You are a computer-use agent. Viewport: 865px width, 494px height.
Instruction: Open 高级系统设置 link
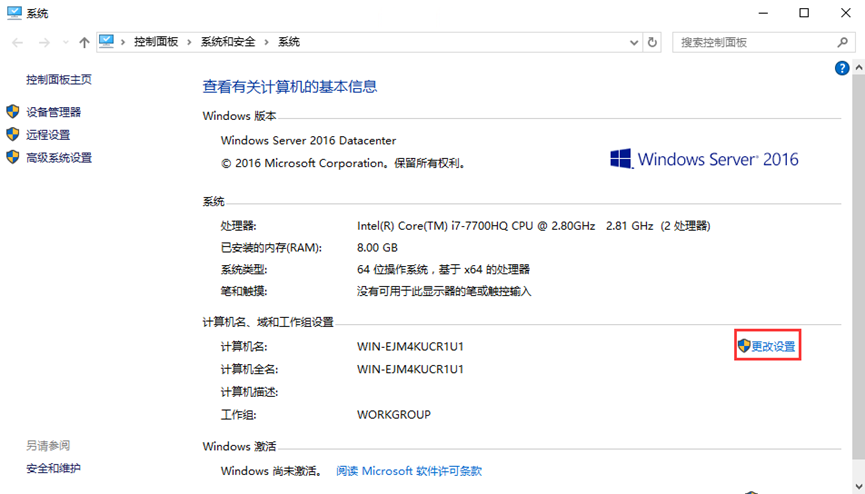point(58,158)
